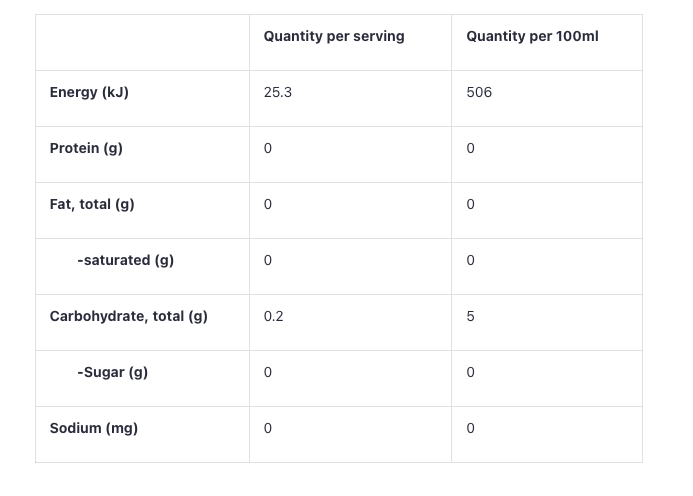This screenshot has height=496, width=693.
Task: Click the total fat per serving value
Action: (x=268, y=204)
